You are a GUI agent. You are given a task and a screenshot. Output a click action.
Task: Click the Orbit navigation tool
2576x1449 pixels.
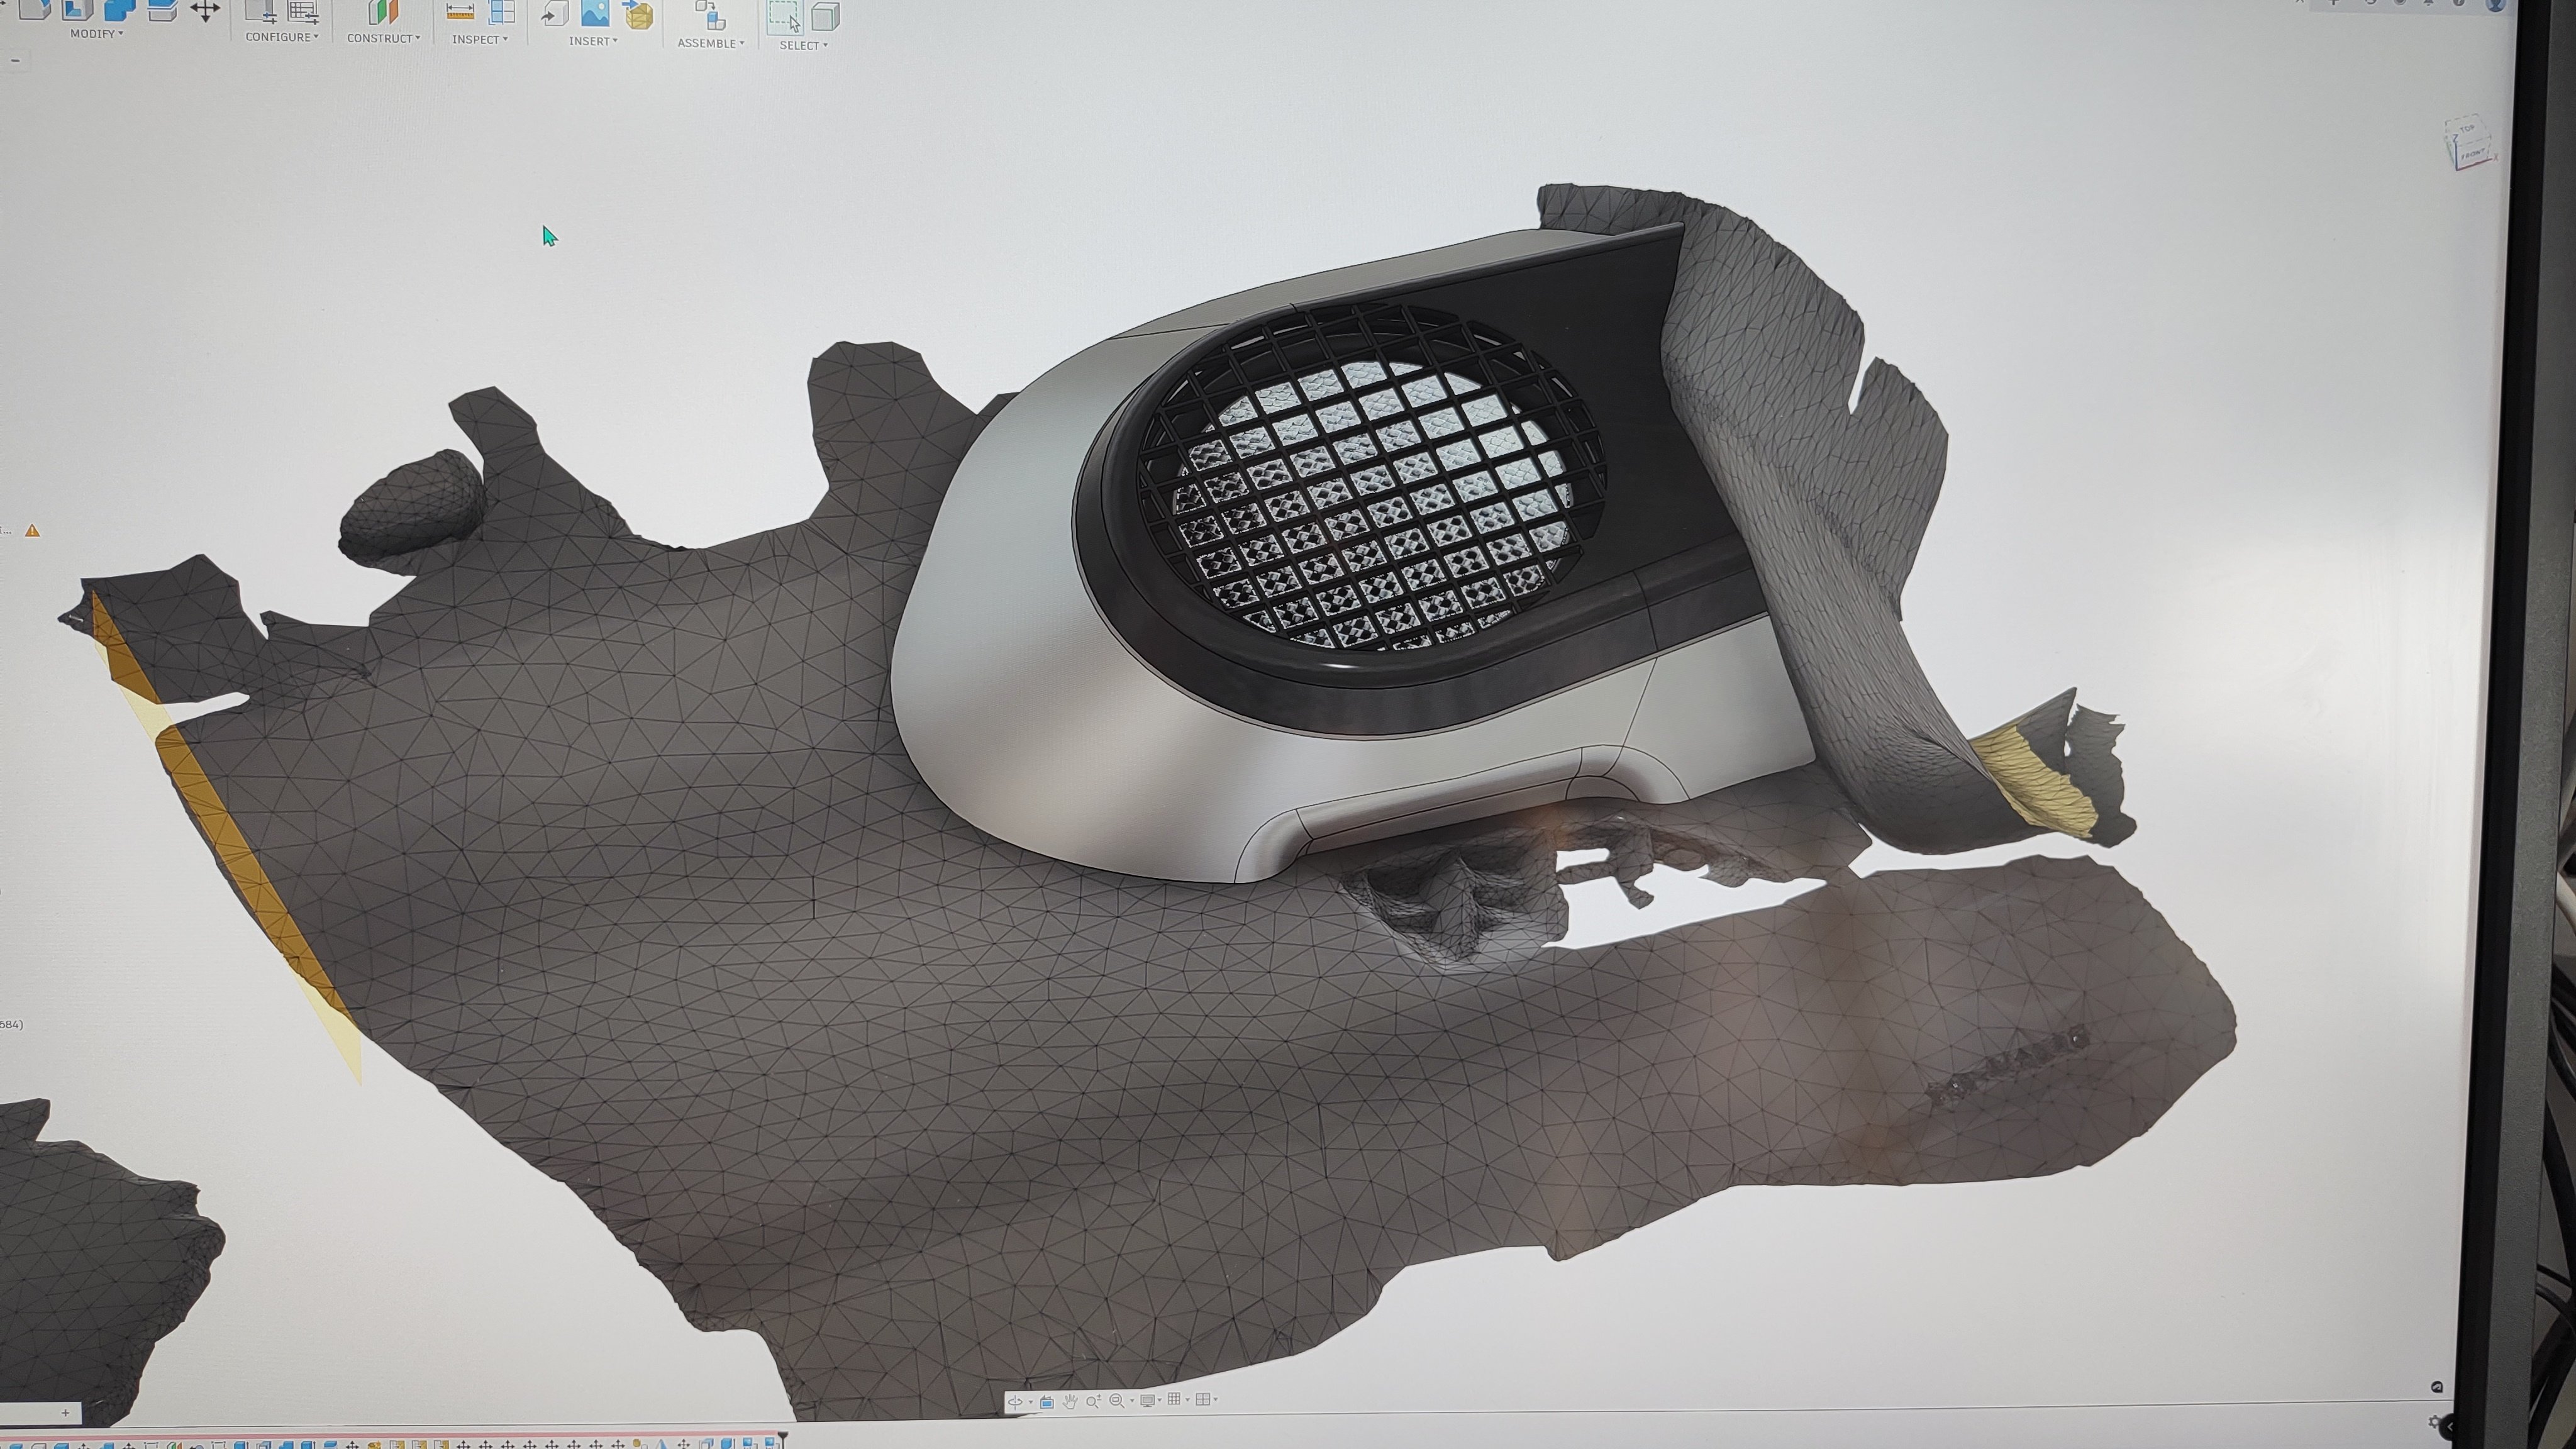[1015, 1402]
